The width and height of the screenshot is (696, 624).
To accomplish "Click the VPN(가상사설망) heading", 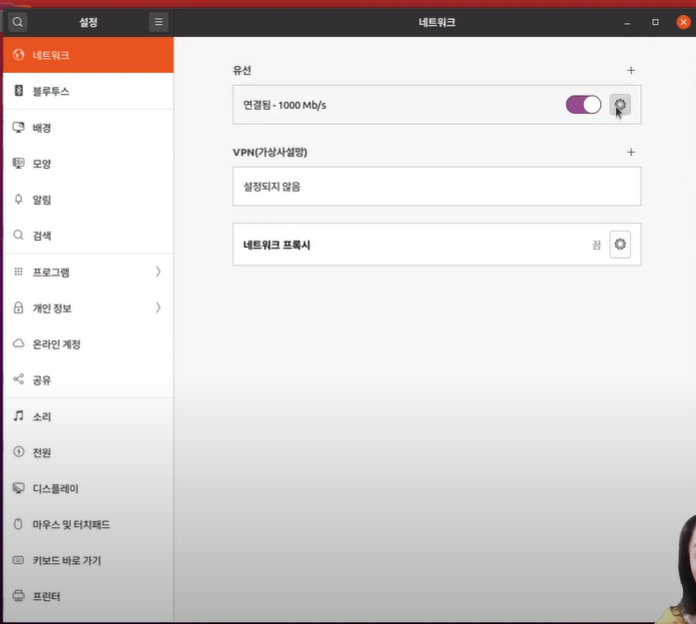I will click(270, 152).
